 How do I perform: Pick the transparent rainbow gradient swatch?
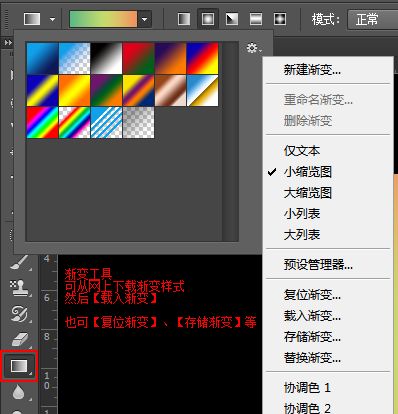[x=74, y=122]
